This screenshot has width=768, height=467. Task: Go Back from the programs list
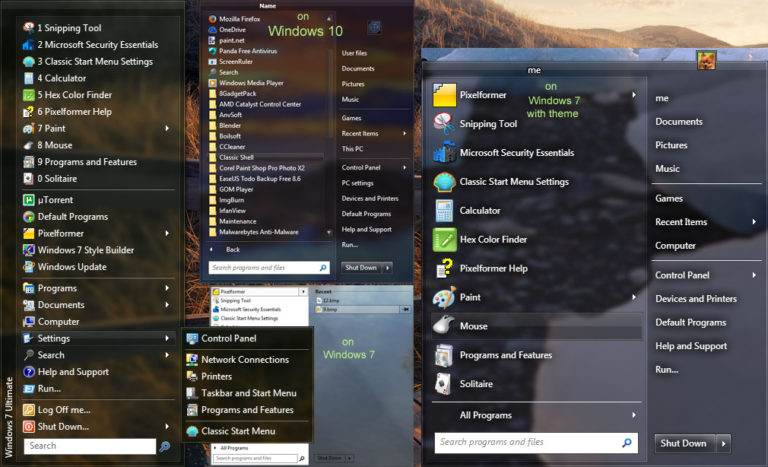click(232, 249)
